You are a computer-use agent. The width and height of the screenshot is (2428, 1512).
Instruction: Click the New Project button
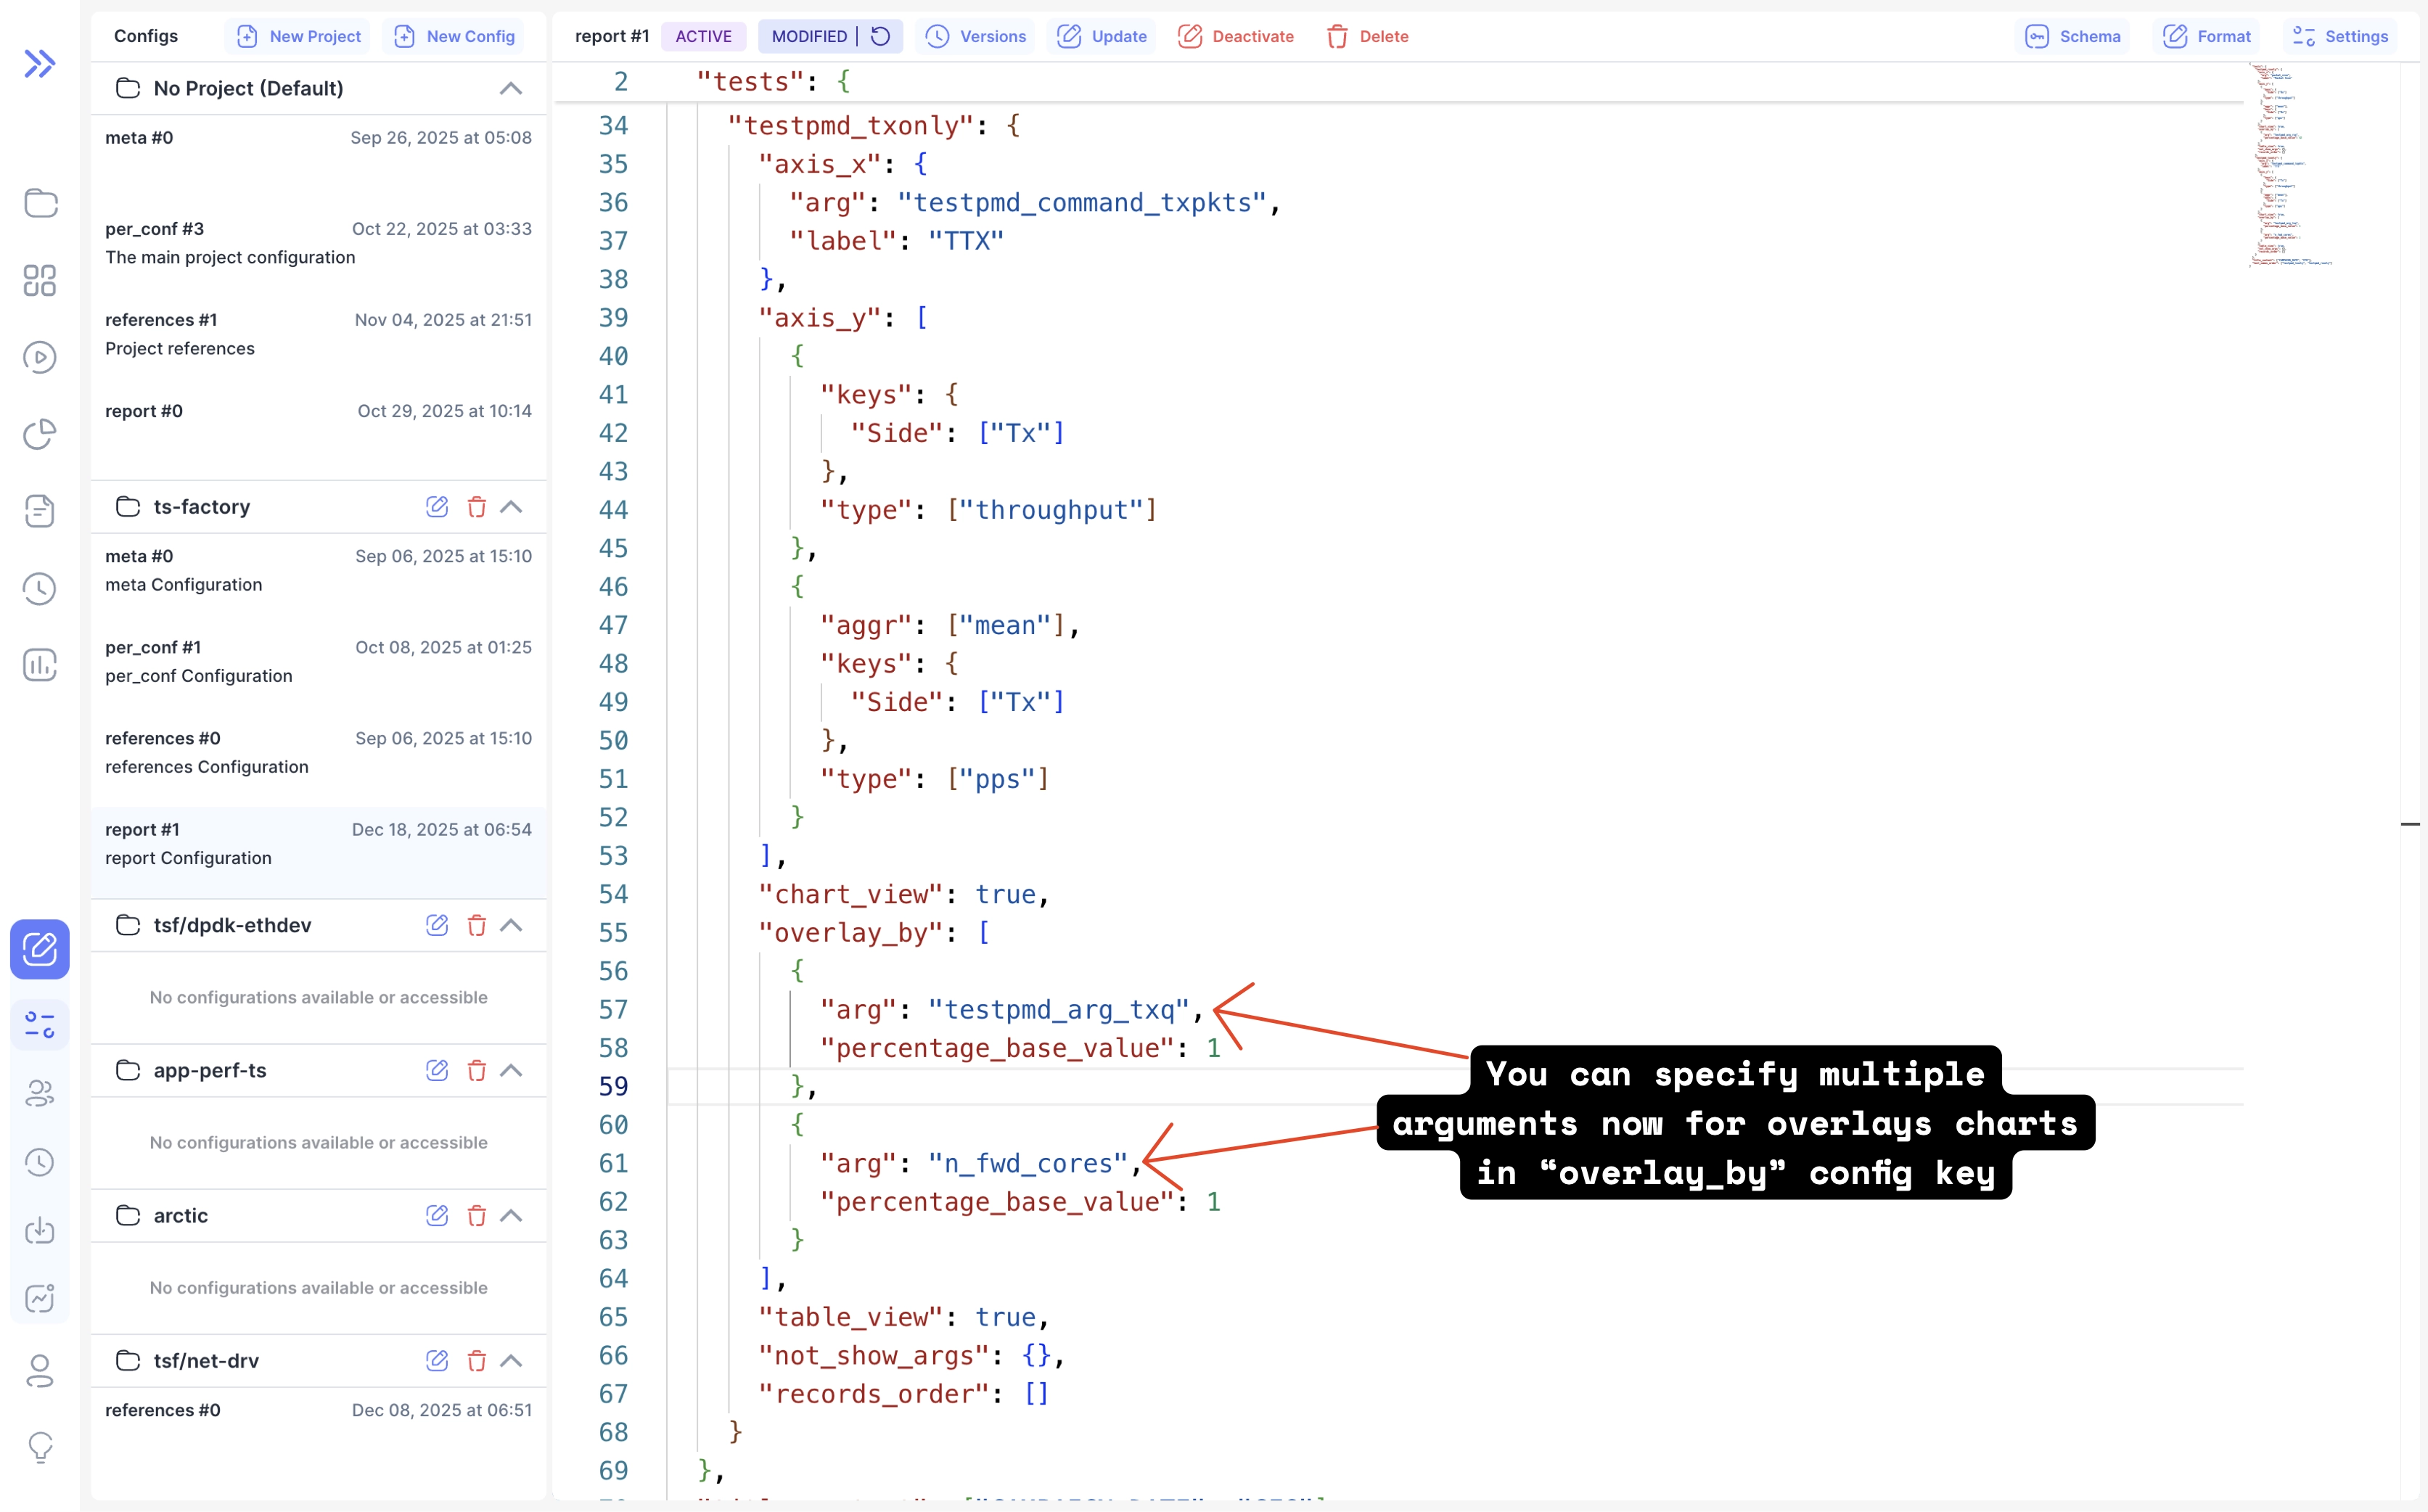coord(298,36)
